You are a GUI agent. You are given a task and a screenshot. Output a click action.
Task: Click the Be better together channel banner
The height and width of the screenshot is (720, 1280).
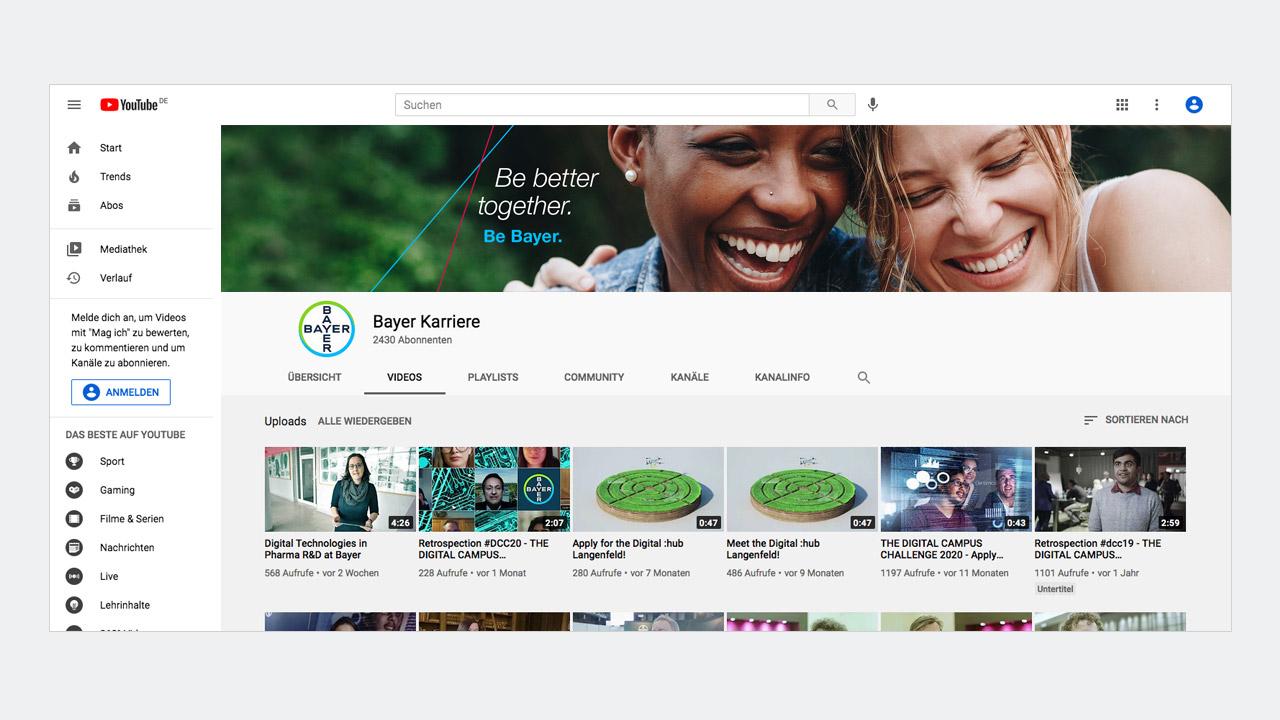pos(726,209)
